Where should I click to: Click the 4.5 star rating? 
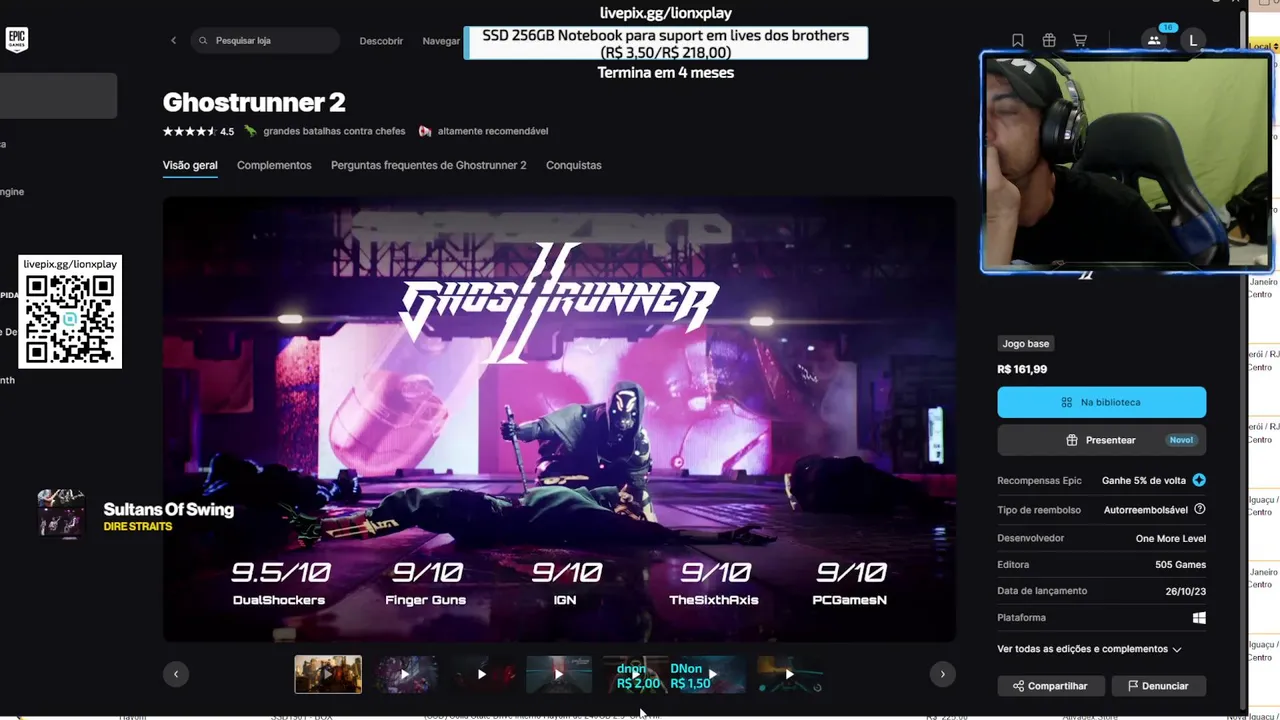(x=198, y=131)
